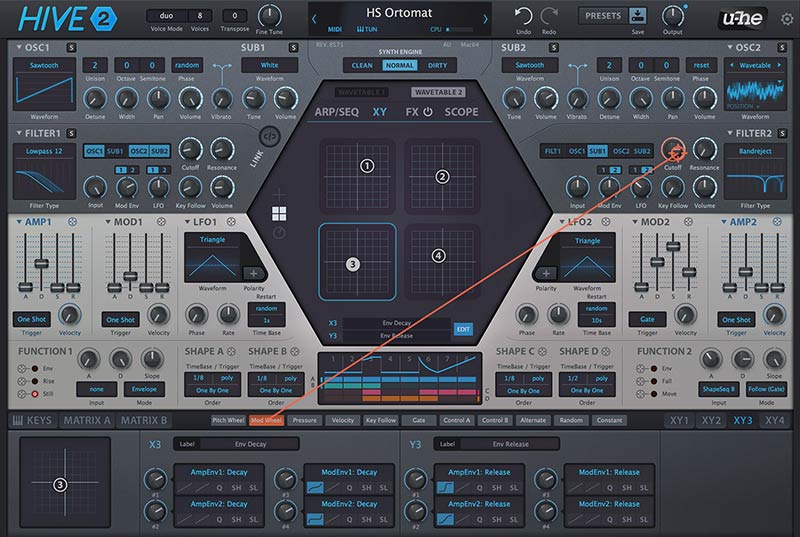Image resolution: width=800 pixels, height=537 pixels.
Task: Click the LFO1 polarity plus button
Action: [x=253, y=274]
